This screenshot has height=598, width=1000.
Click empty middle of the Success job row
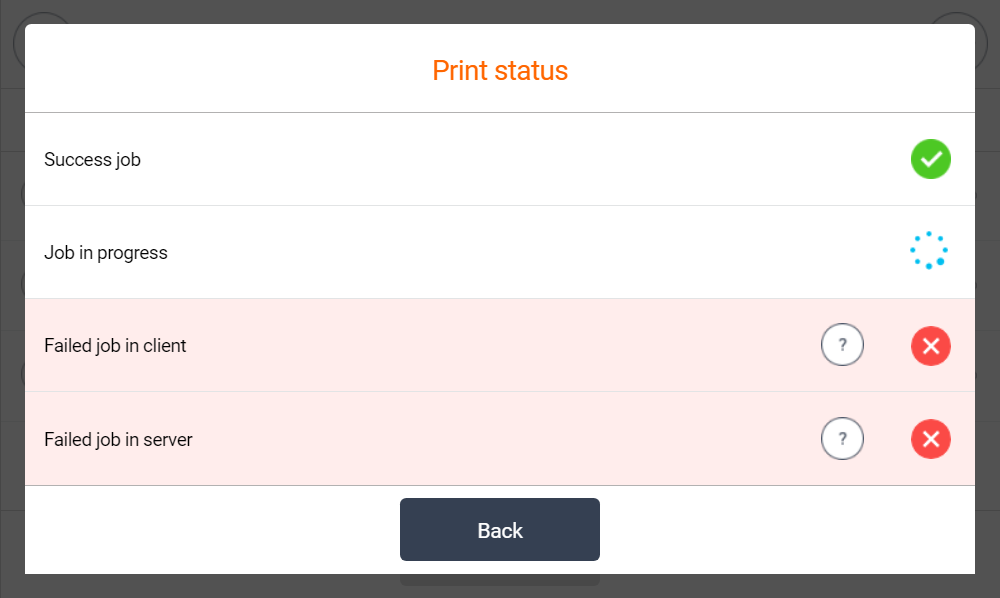click(x=500, y=160)
